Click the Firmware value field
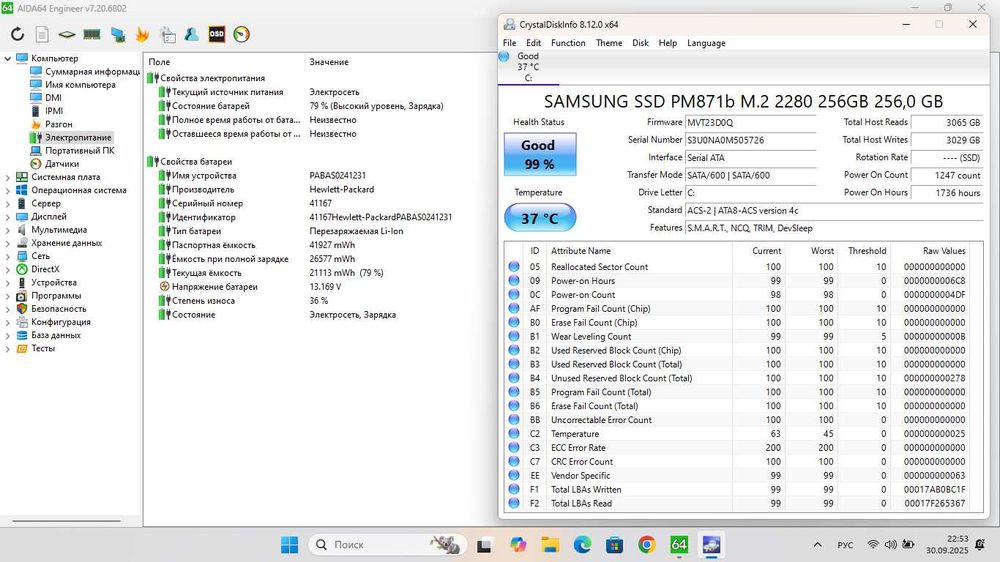This screenshot has height=562, width=1000. 751,122
